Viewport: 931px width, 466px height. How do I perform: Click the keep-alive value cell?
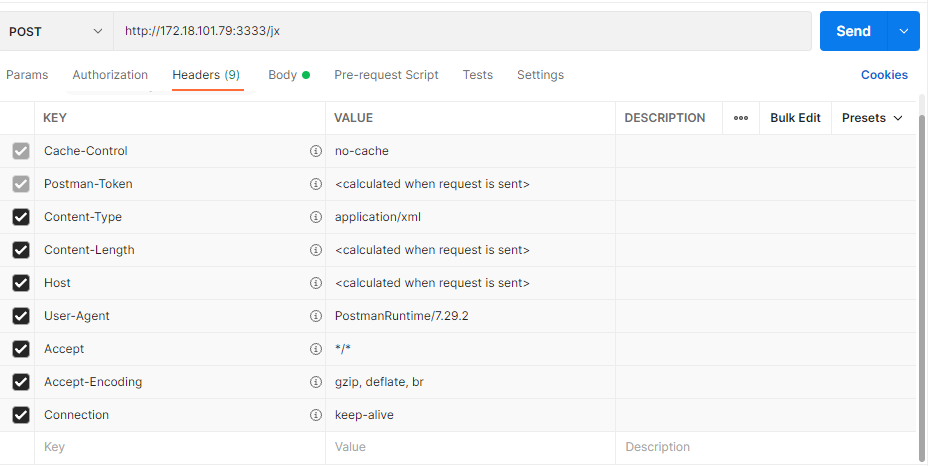click(470, 415)
